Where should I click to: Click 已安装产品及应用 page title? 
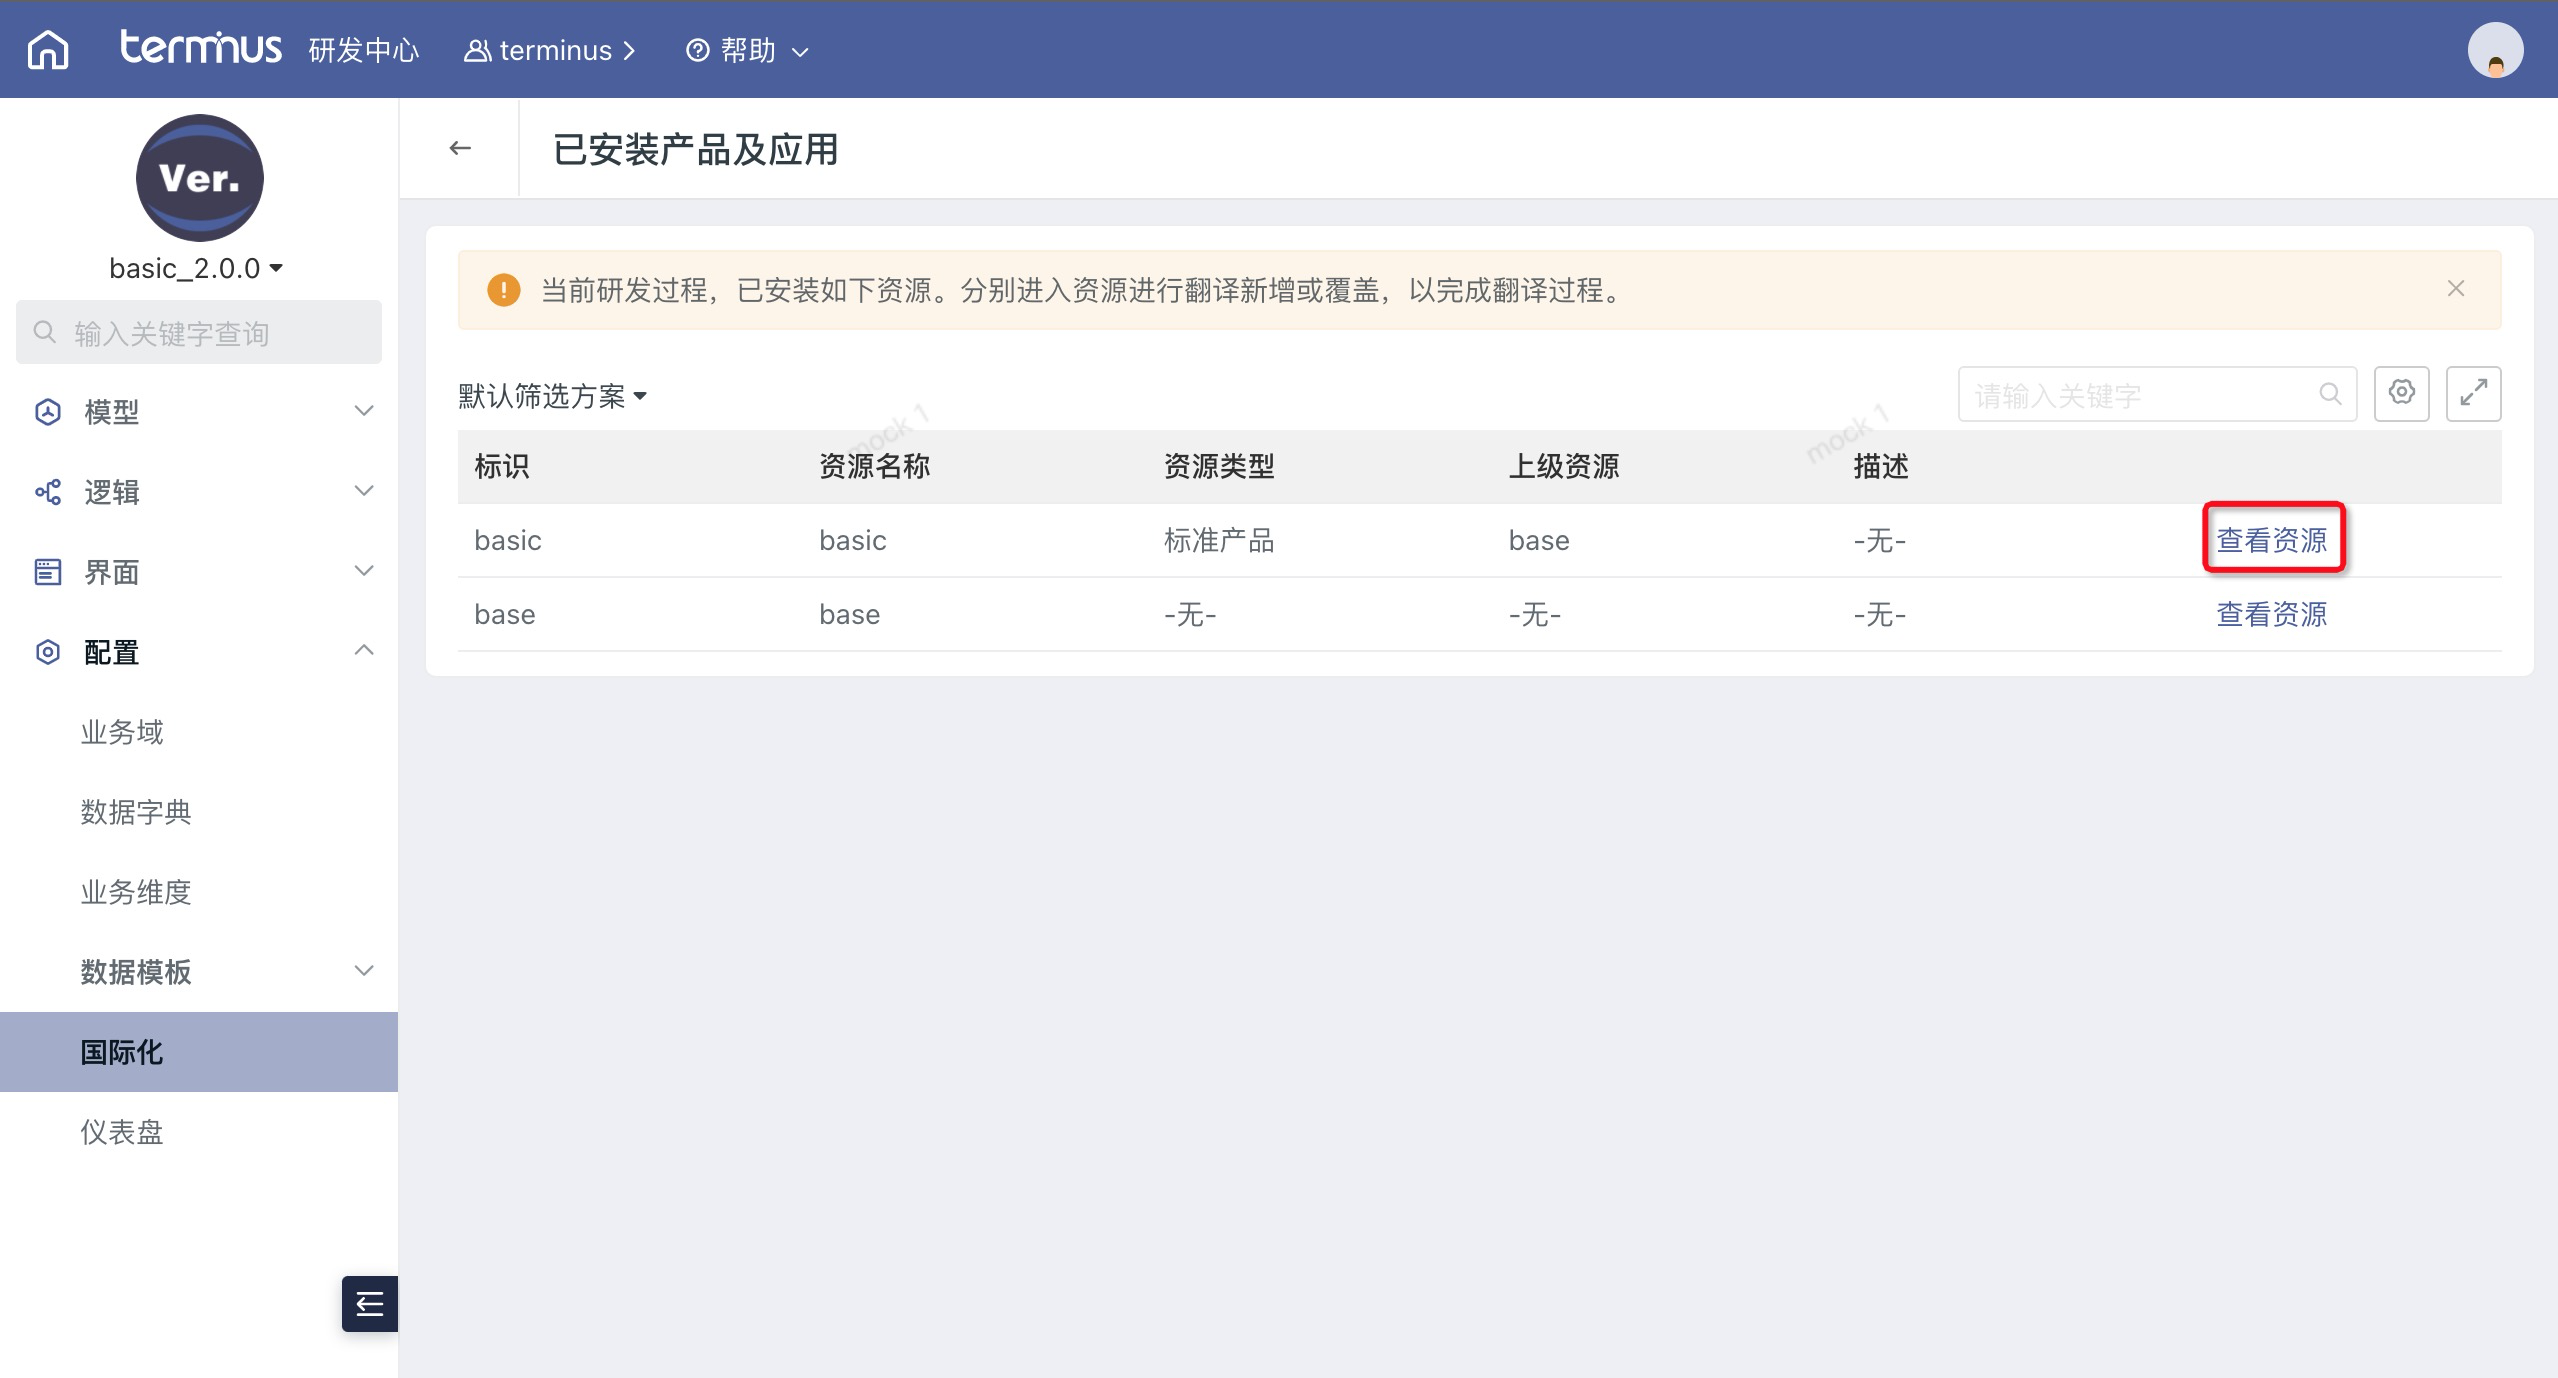[696, 149]
